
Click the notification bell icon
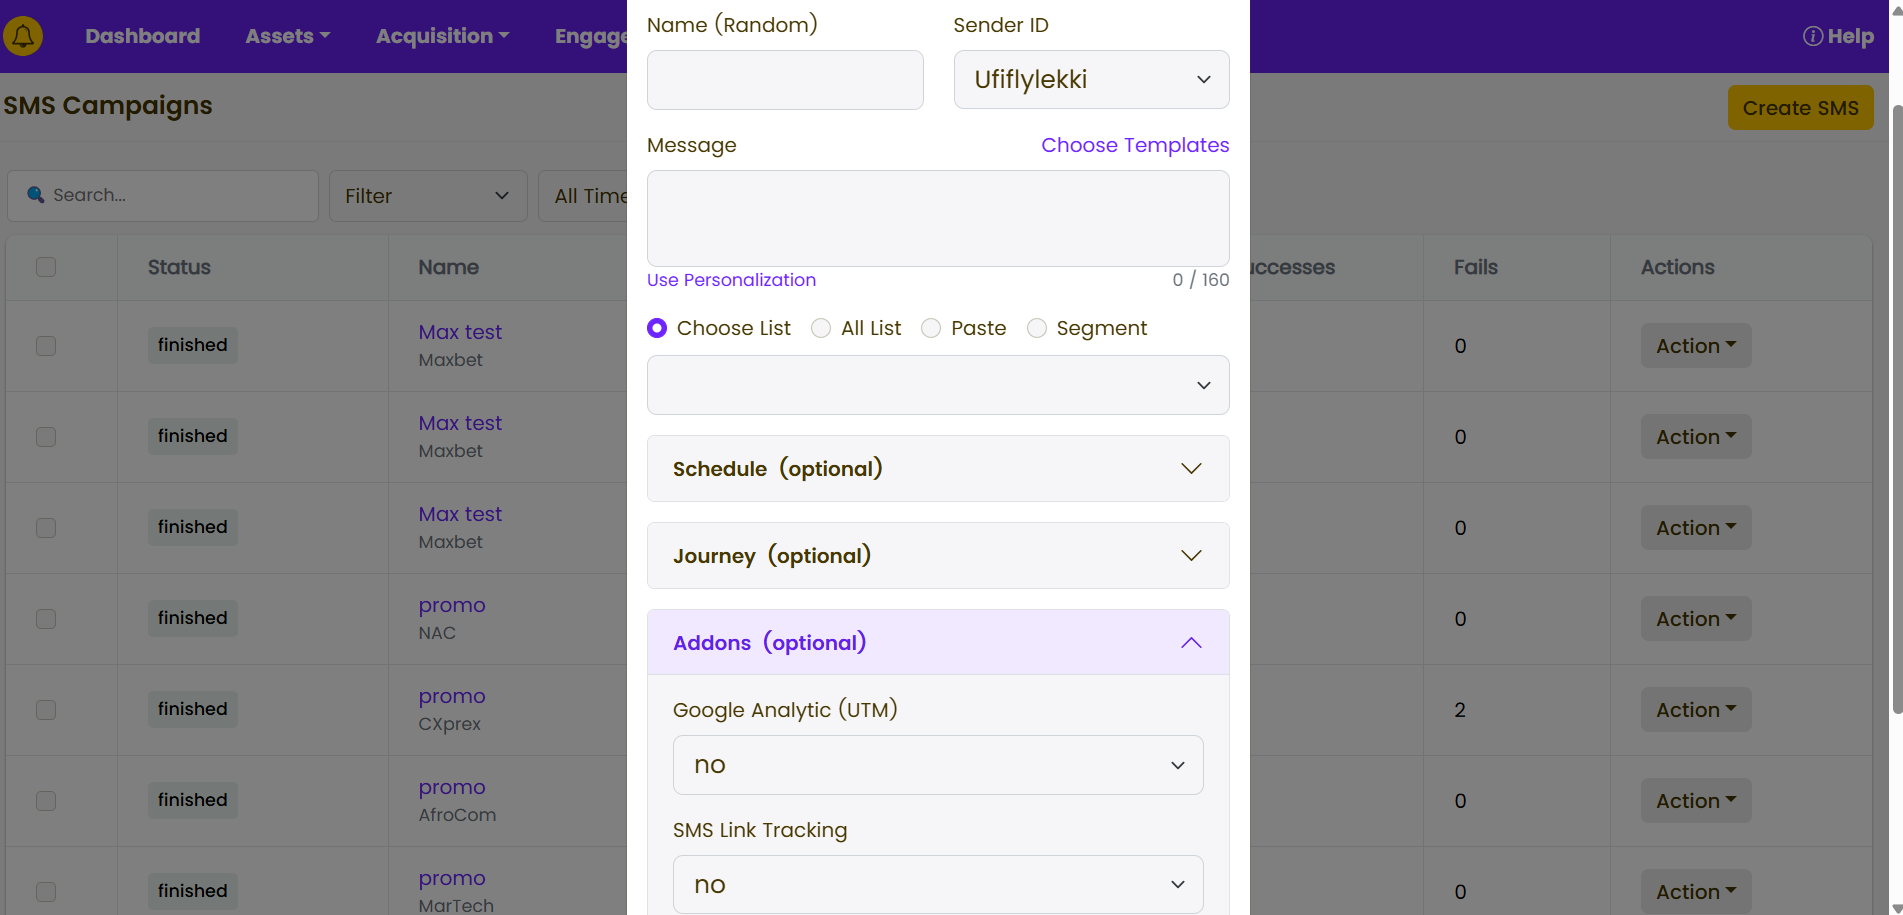[23, 36]
